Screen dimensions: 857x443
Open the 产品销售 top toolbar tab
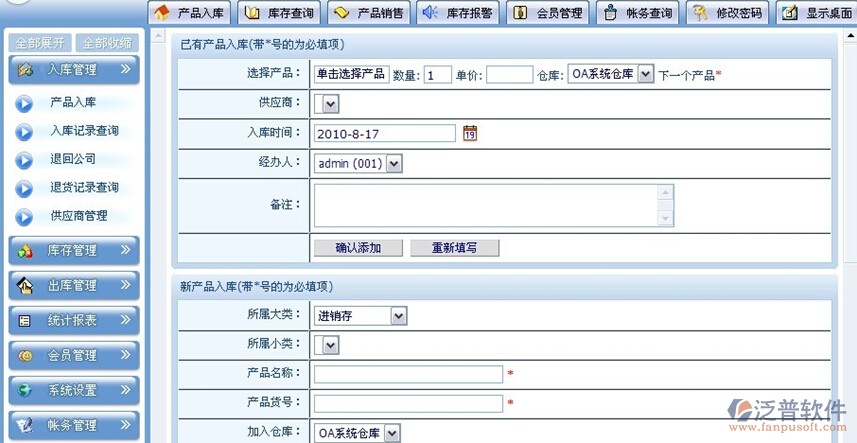coord(368,13)
